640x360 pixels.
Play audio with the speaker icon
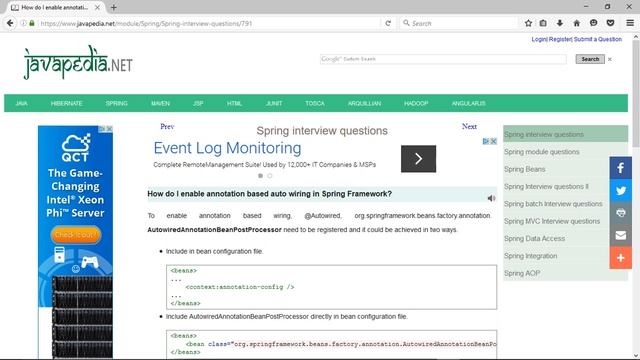[x=491, y=198]
